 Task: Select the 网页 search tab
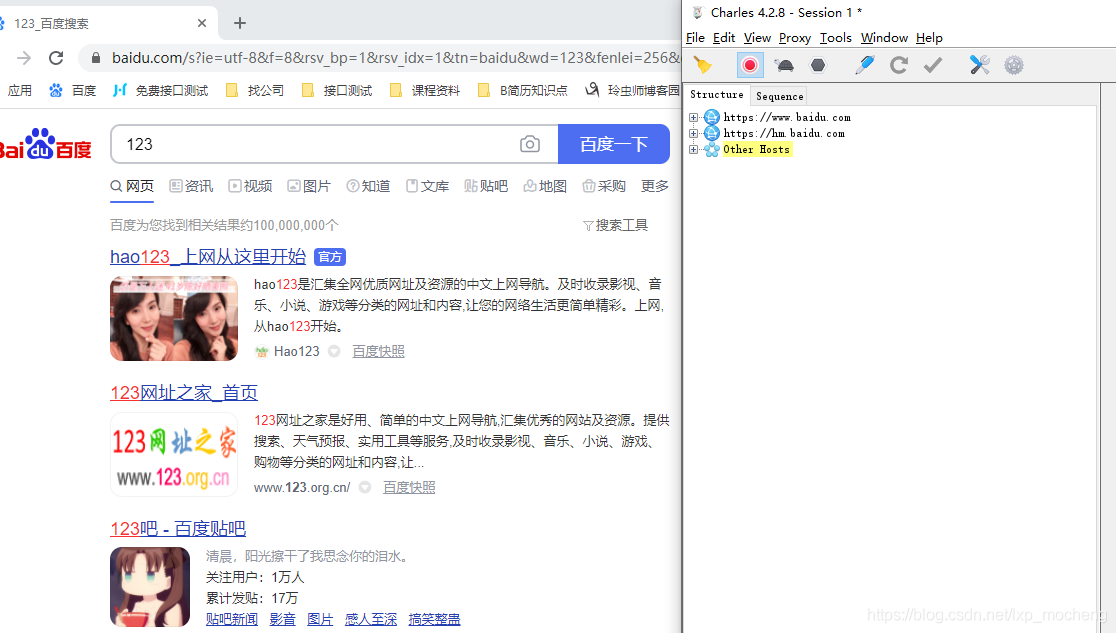(x=132, y=187)
